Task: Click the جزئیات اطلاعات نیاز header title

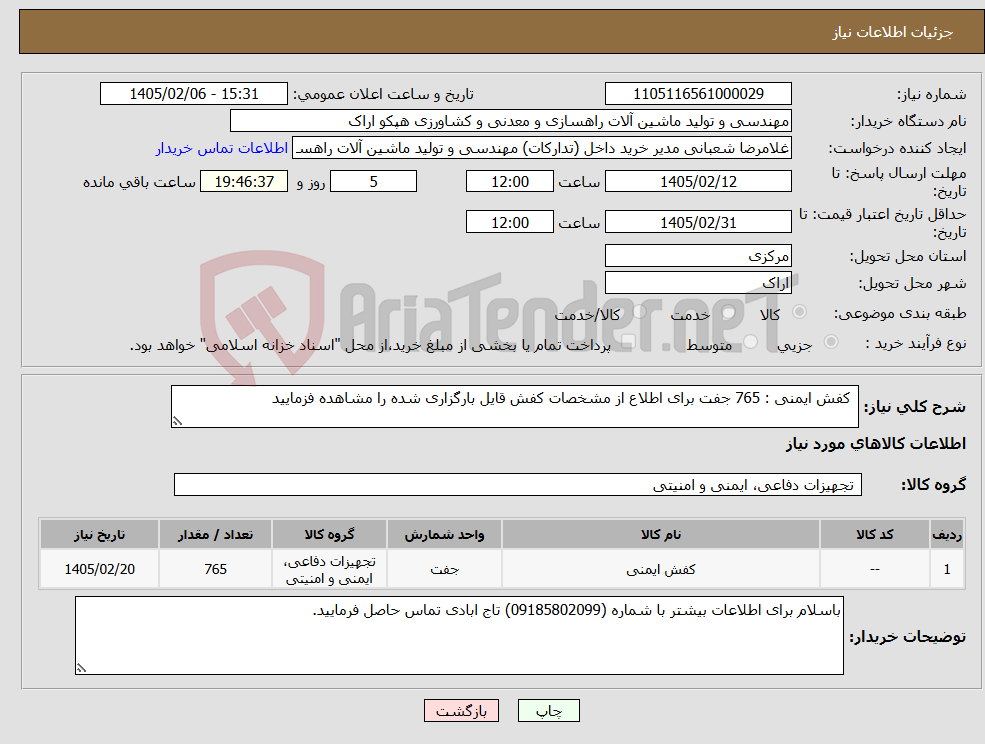Action: click(x=893, y=32)
